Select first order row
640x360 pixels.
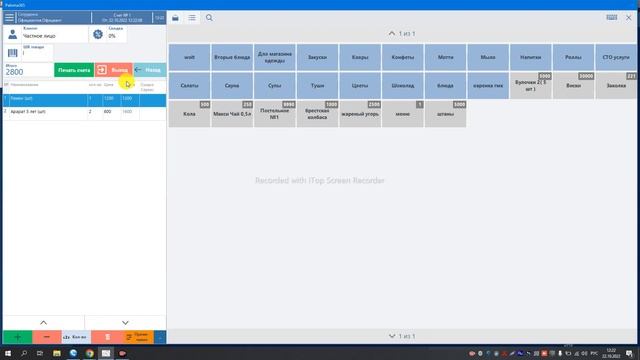tap(84, 100)
